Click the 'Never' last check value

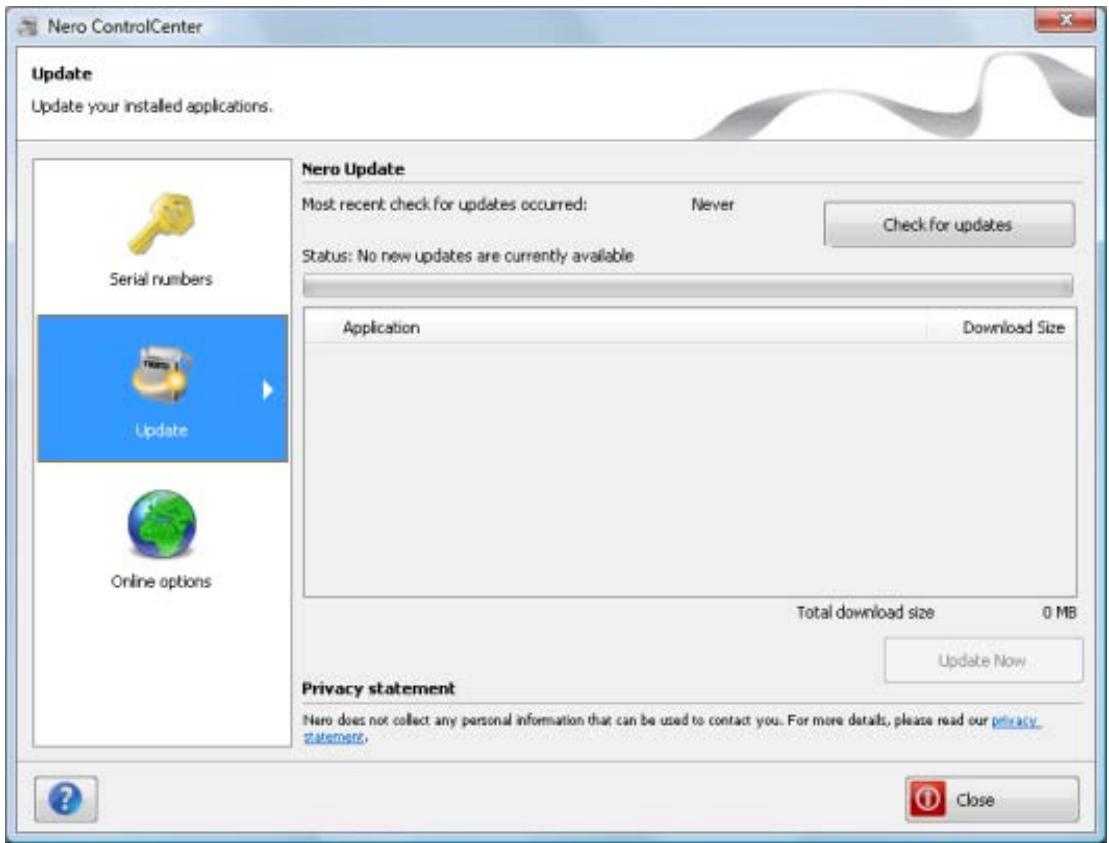pos(712,204)
